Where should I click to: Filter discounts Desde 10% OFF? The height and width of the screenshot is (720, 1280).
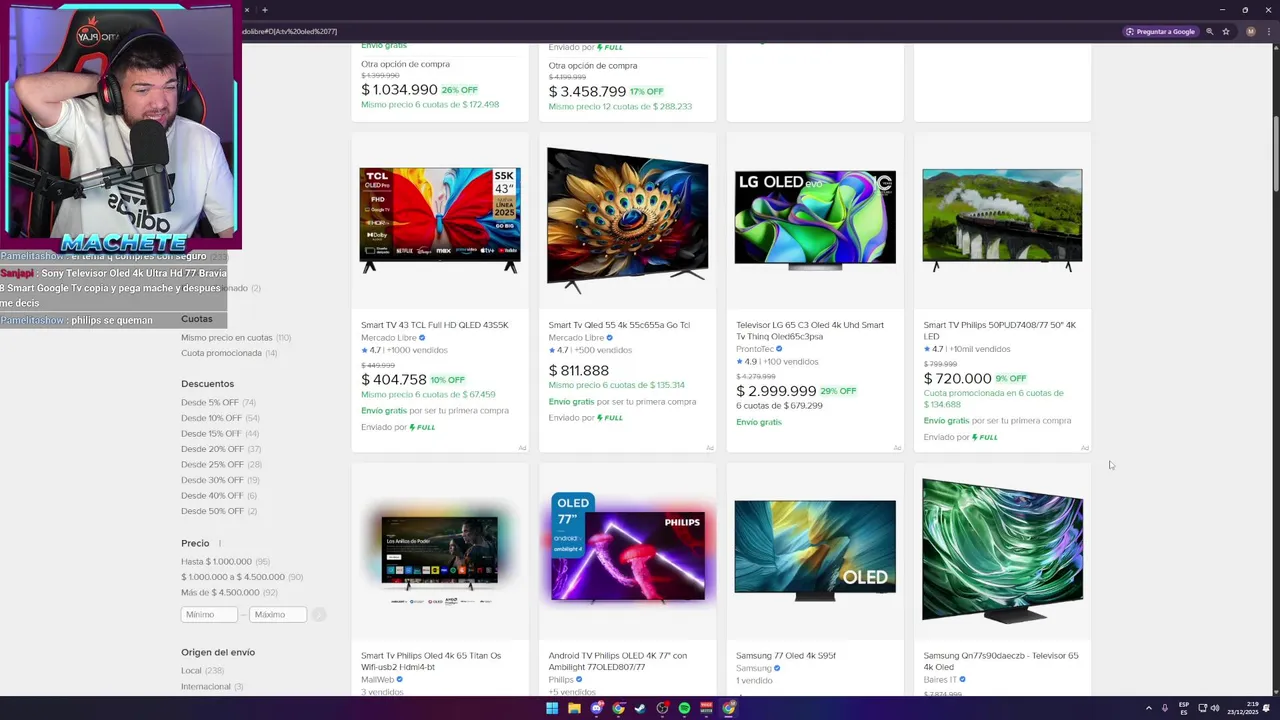tap(220, 418)
